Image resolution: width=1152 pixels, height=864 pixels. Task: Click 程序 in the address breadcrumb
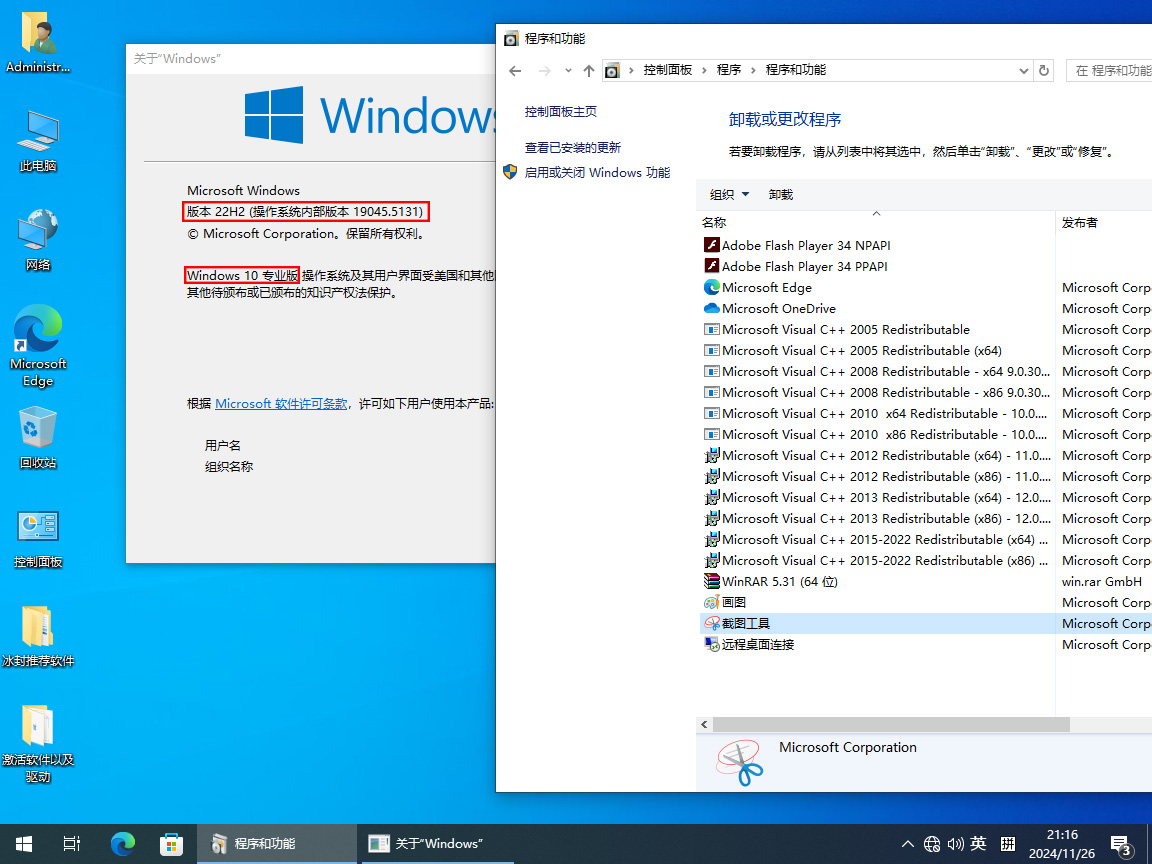(729, 70)
